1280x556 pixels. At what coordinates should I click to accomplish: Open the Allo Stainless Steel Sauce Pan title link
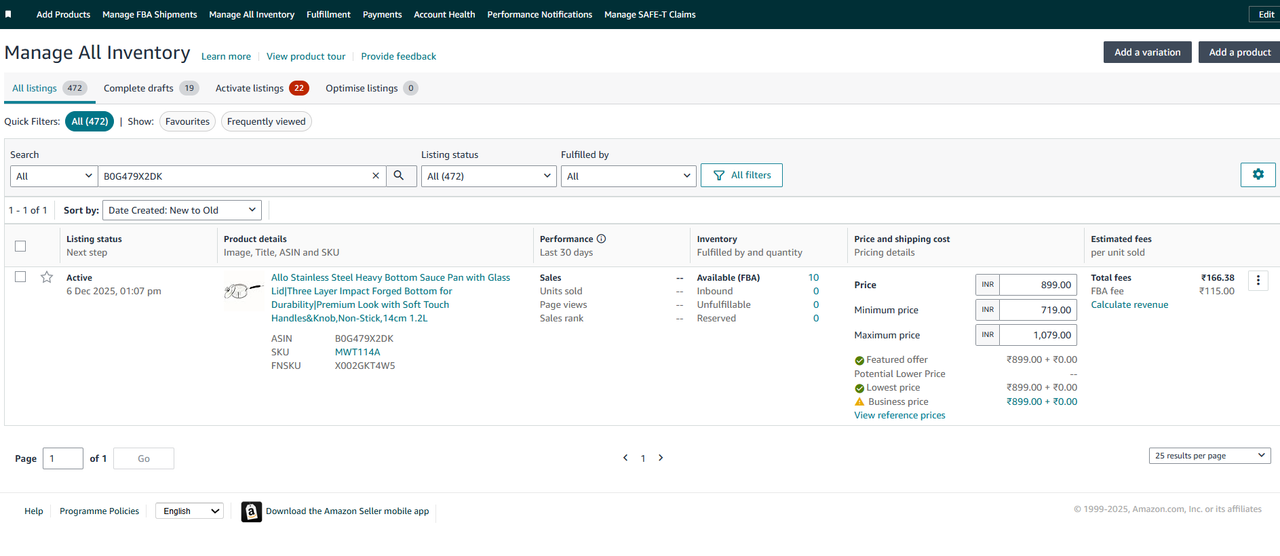(x=390, y=298)
